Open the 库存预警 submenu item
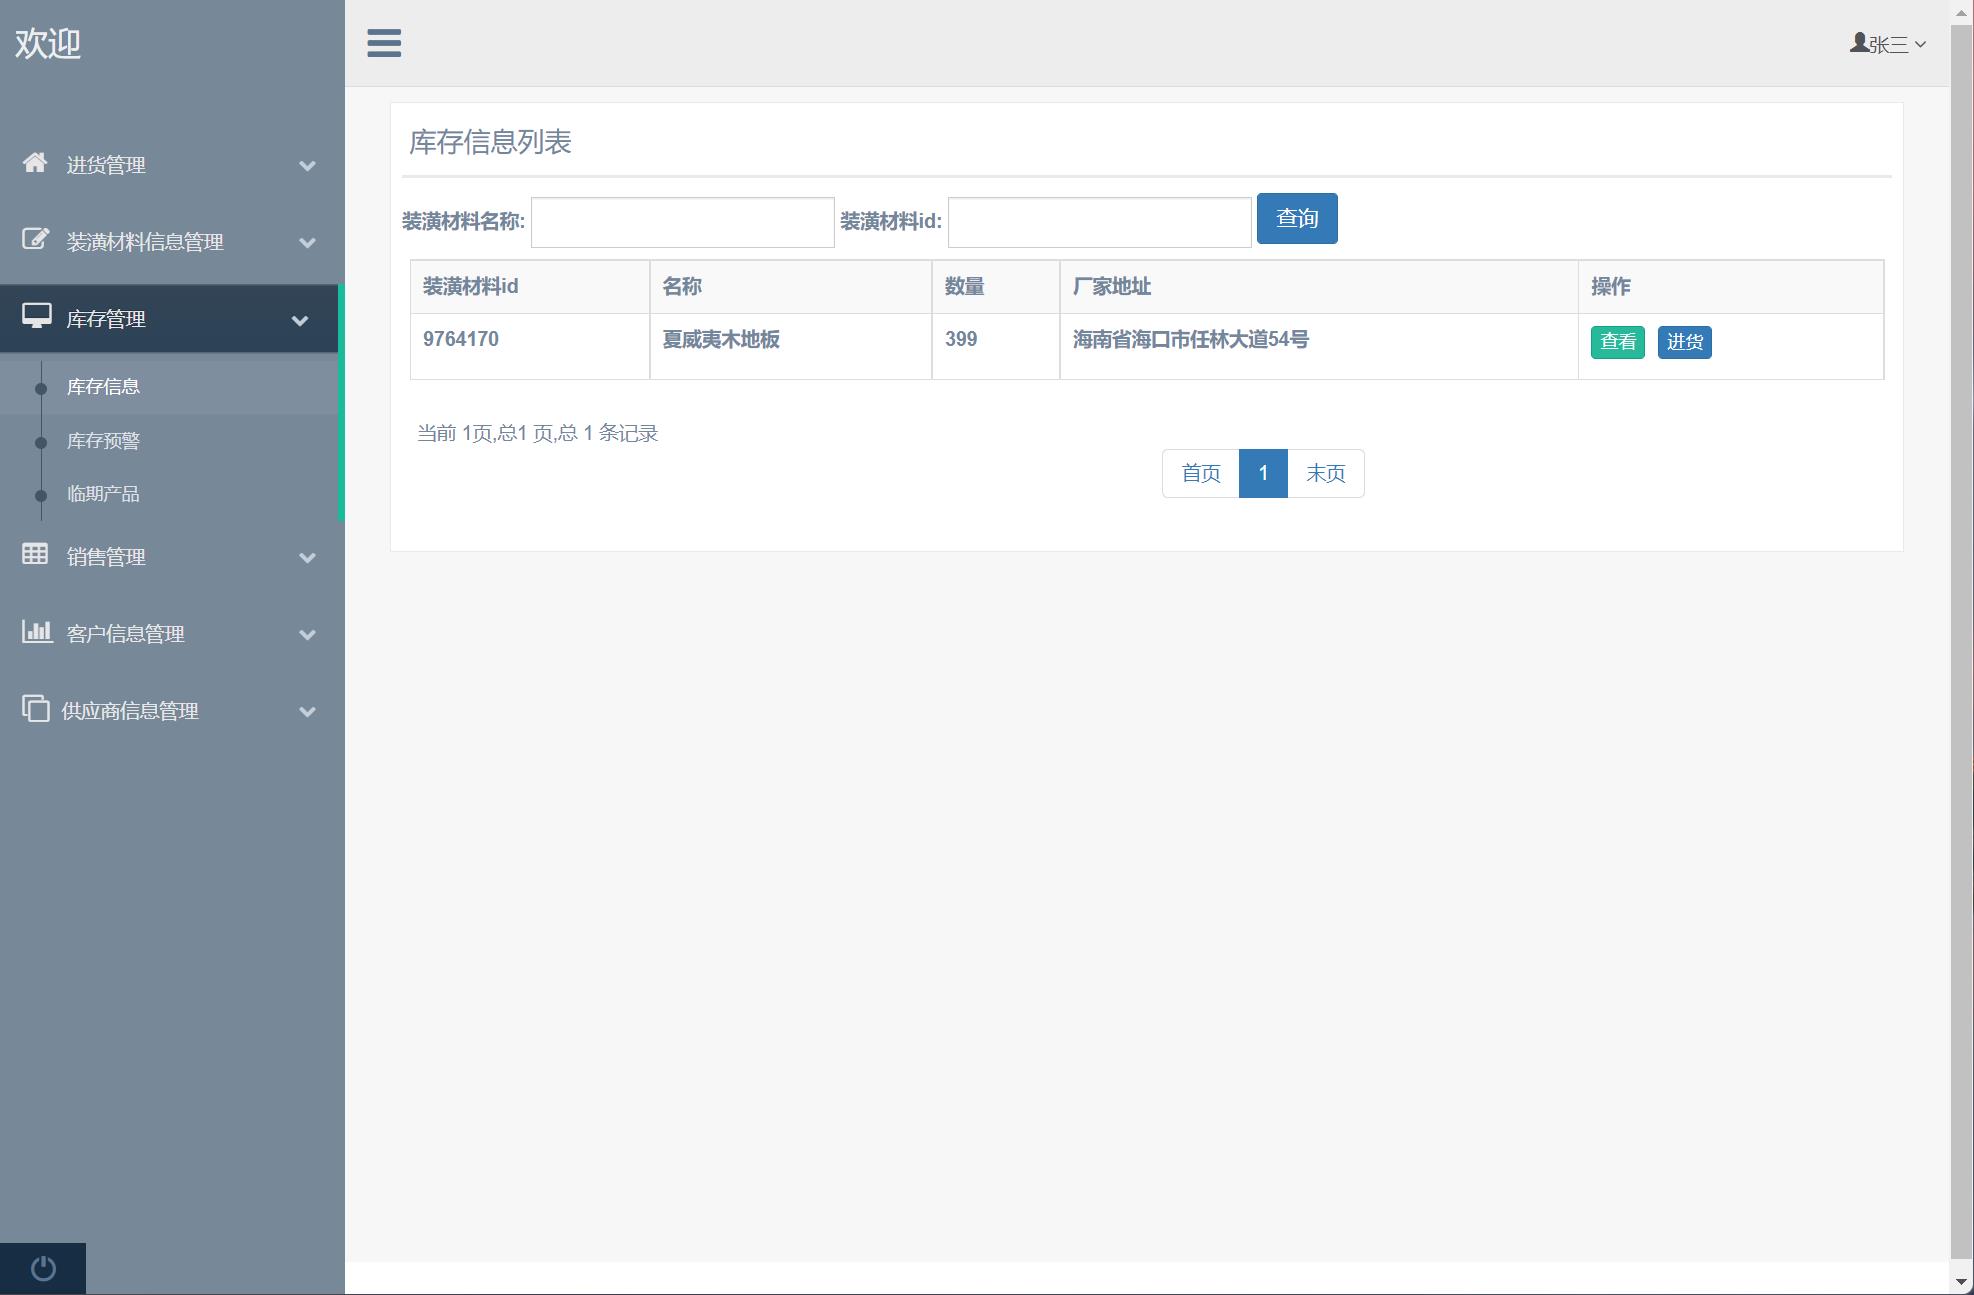This screenshot has height=1295, width=1974. point(103,441)
